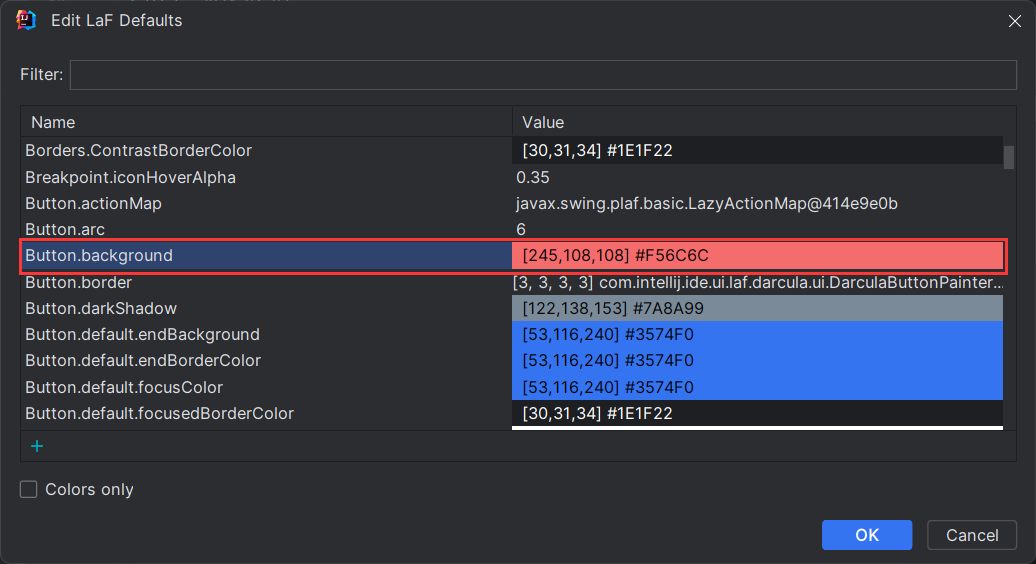Open the Button.background #F56C6C color swatch
The width and height of the screenshot is (1036, 564).
[x=757, y=256]
